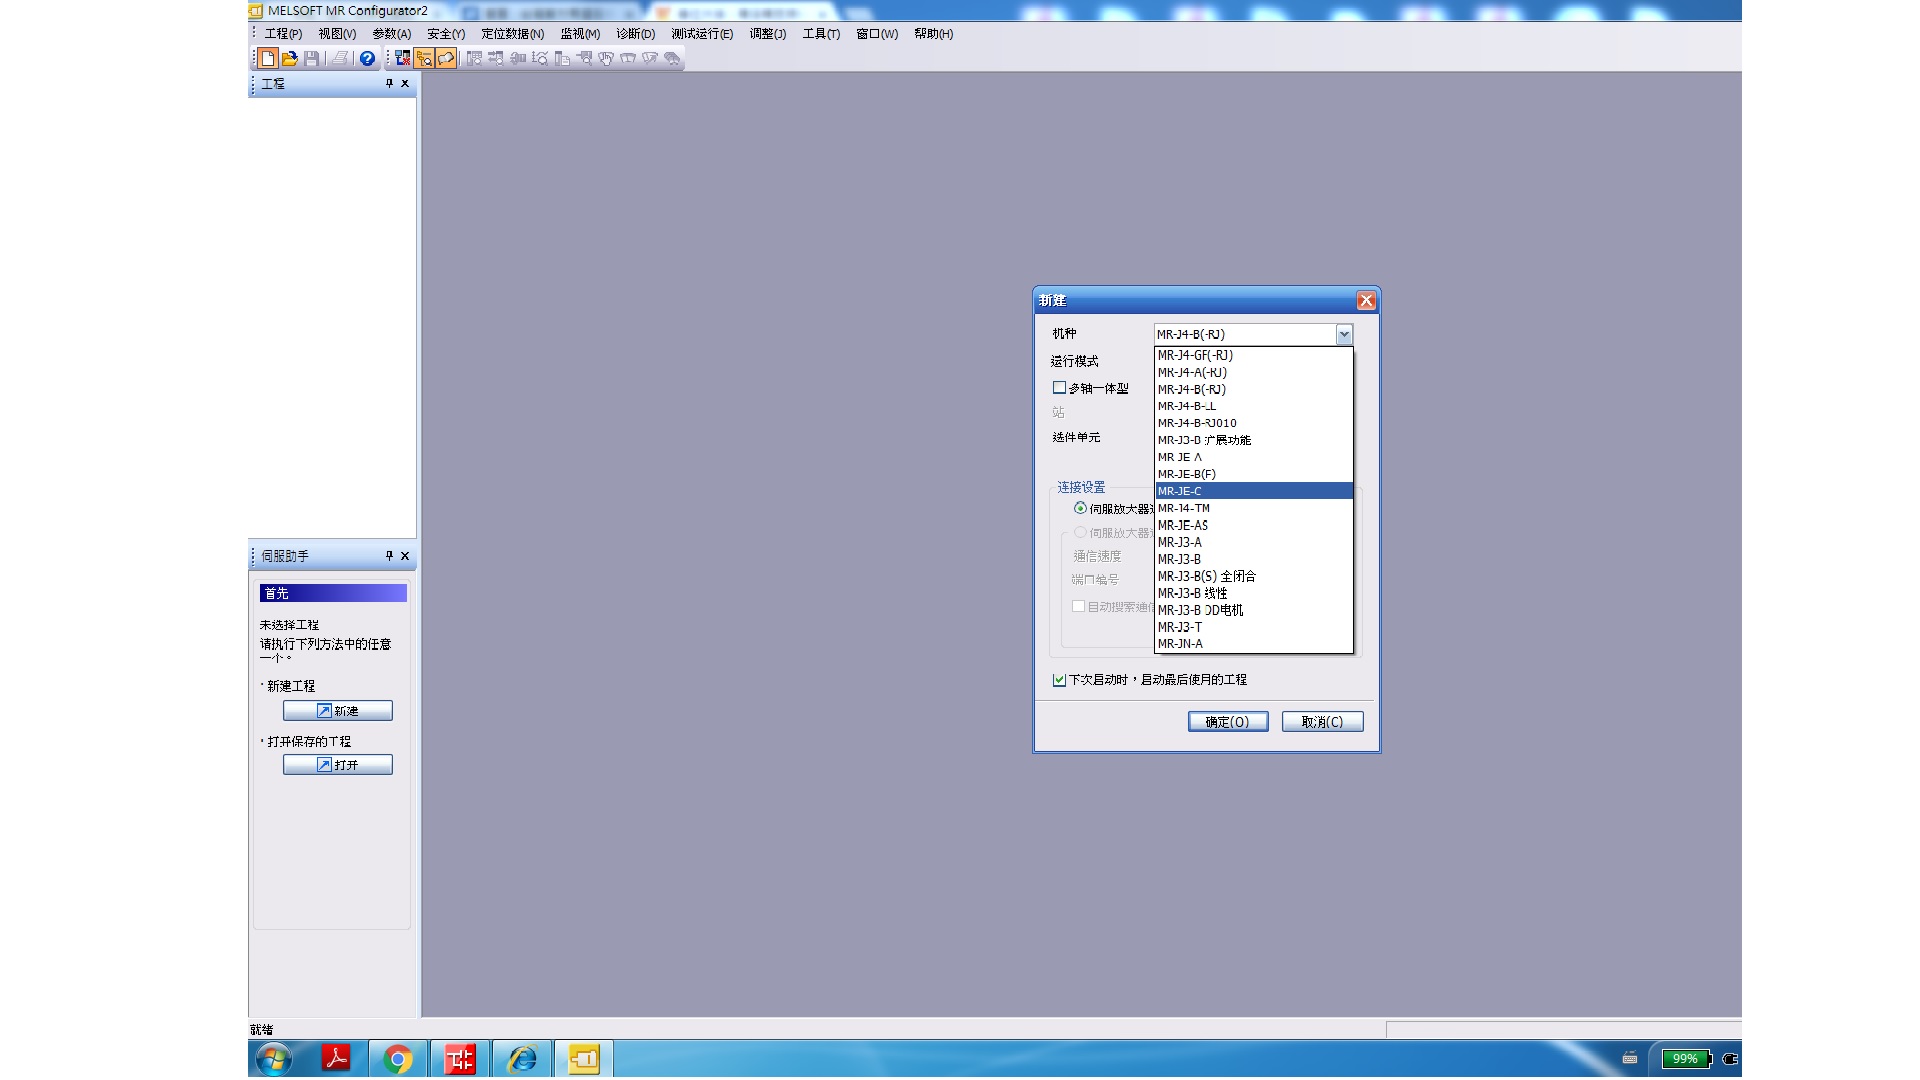
Task: Click the New project toolbar icon
Action: (268, 58)
